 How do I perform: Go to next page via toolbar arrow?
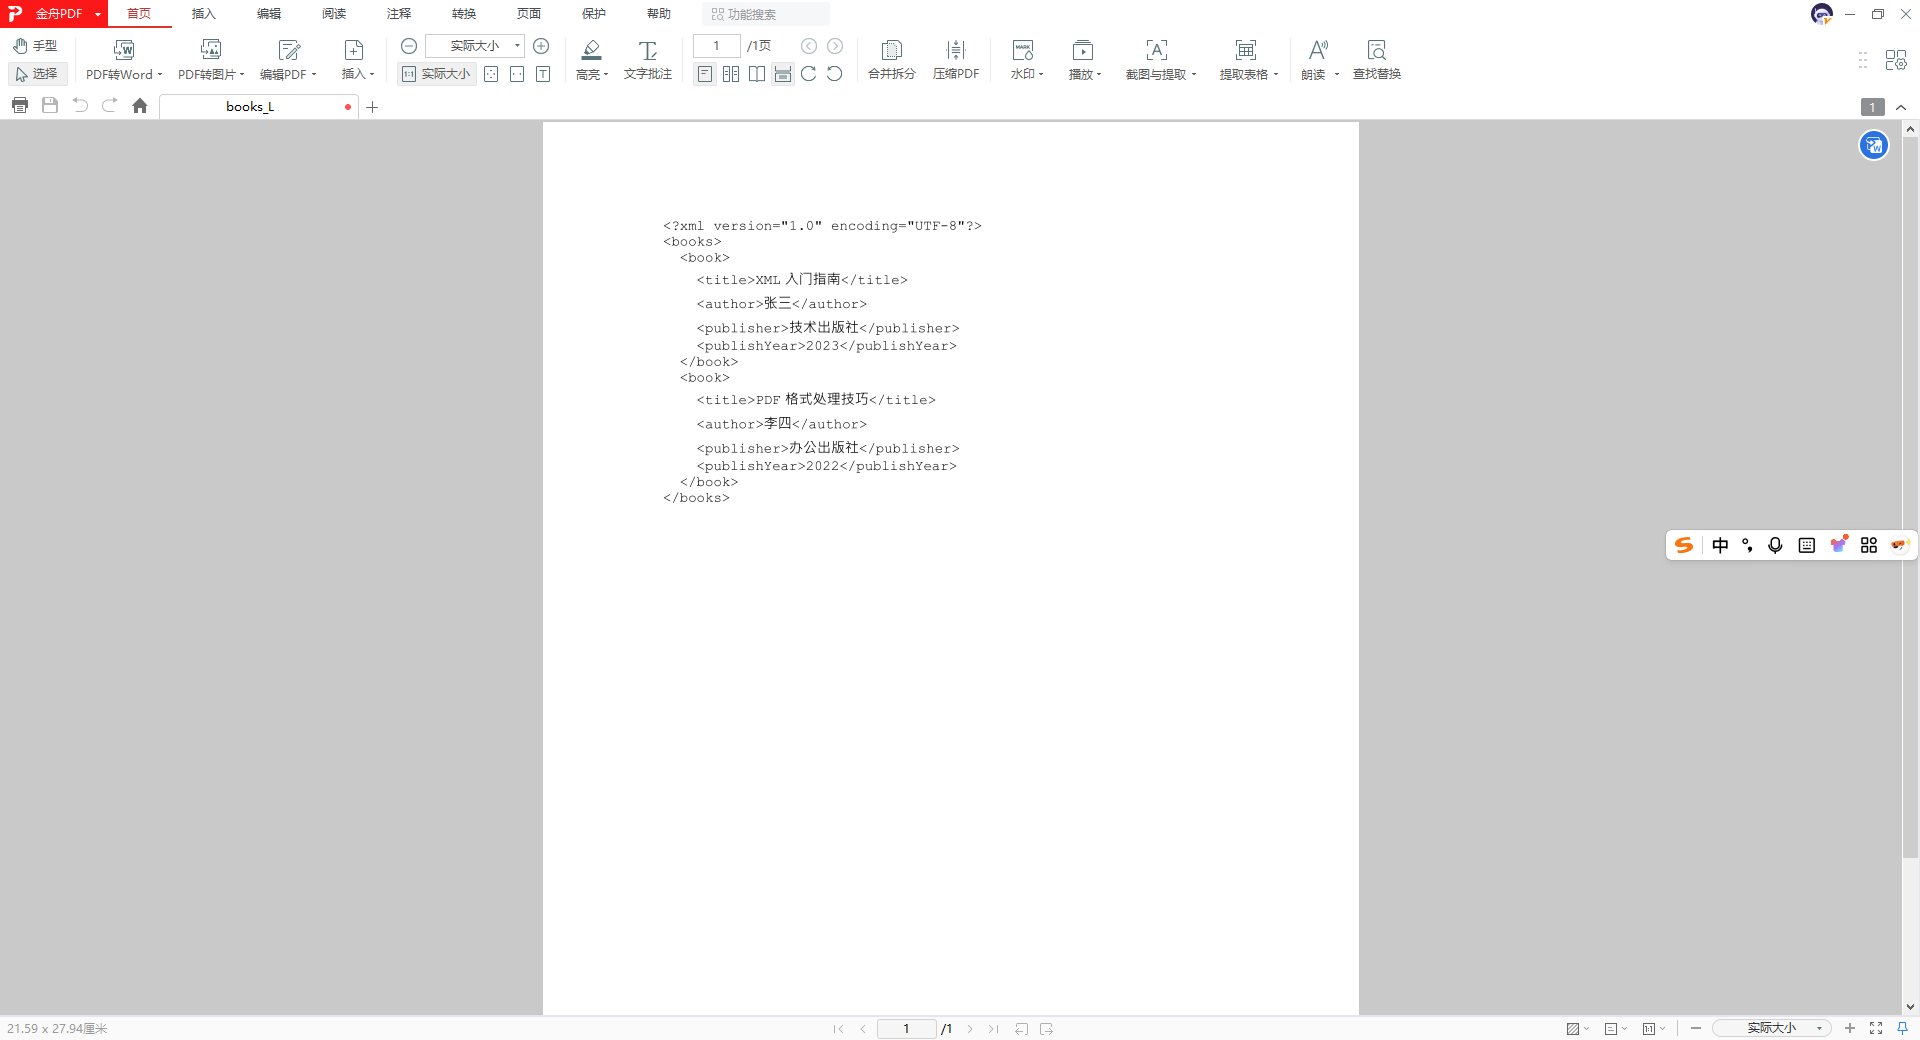[835, 46]
